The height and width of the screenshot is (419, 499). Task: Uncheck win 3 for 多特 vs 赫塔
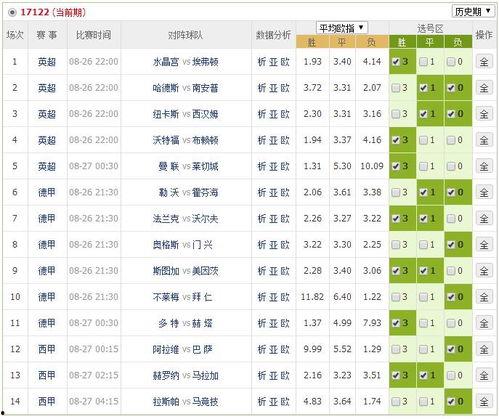(396, 323)
